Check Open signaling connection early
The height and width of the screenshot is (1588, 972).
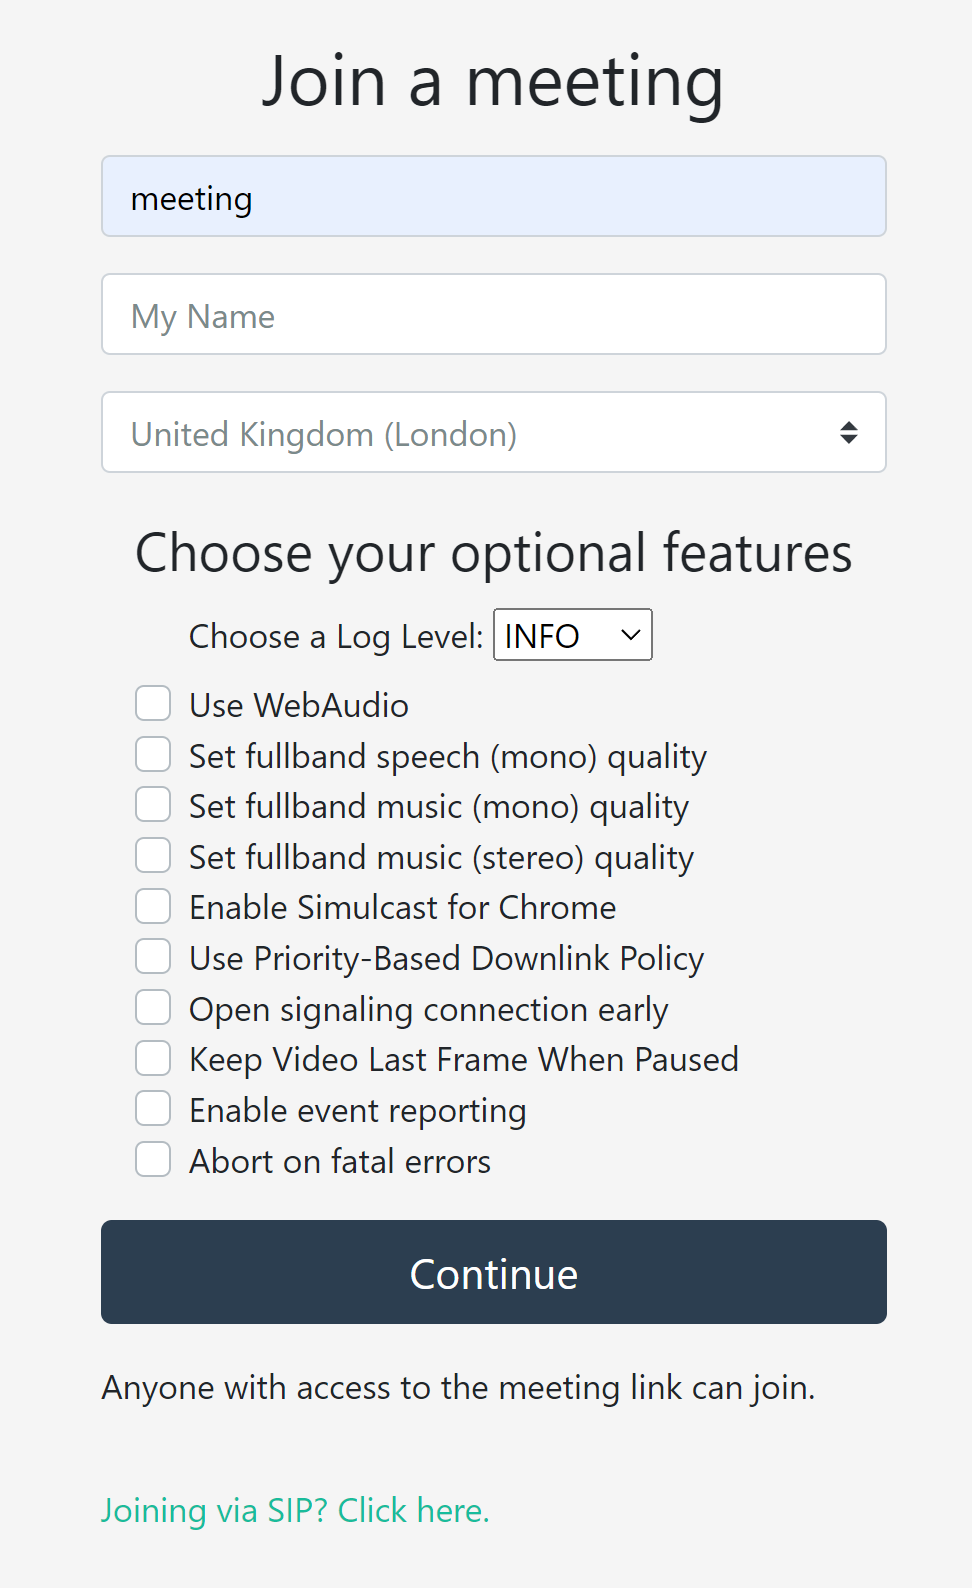152,1007
